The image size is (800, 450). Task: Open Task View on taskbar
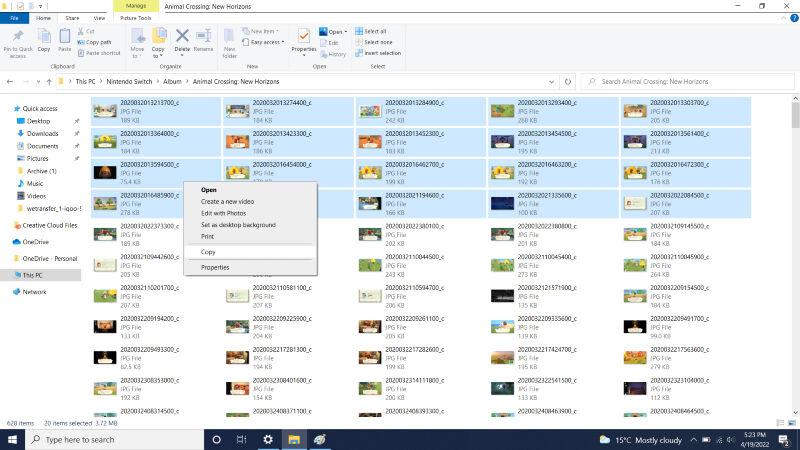pos(242,440)
